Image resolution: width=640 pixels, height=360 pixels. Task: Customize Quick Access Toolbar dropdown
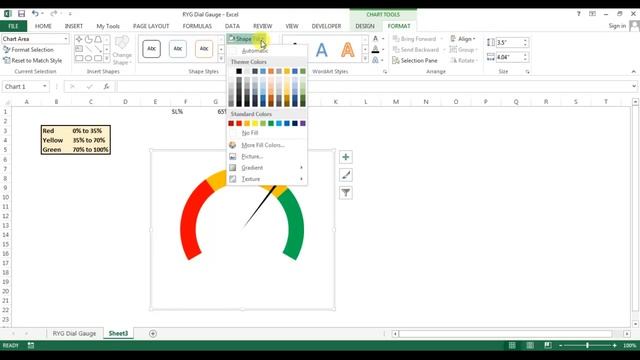[70, 14]
